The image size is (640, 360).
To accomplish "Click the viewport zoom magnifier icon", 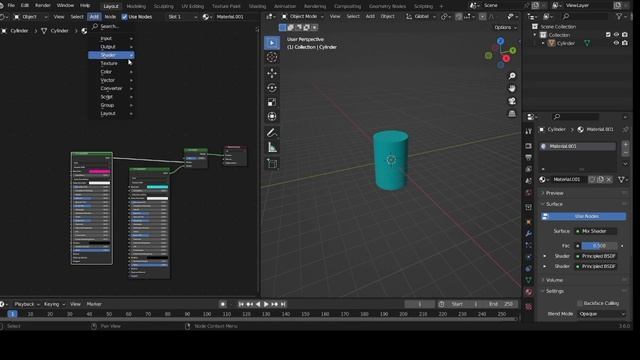I will 512,76.
